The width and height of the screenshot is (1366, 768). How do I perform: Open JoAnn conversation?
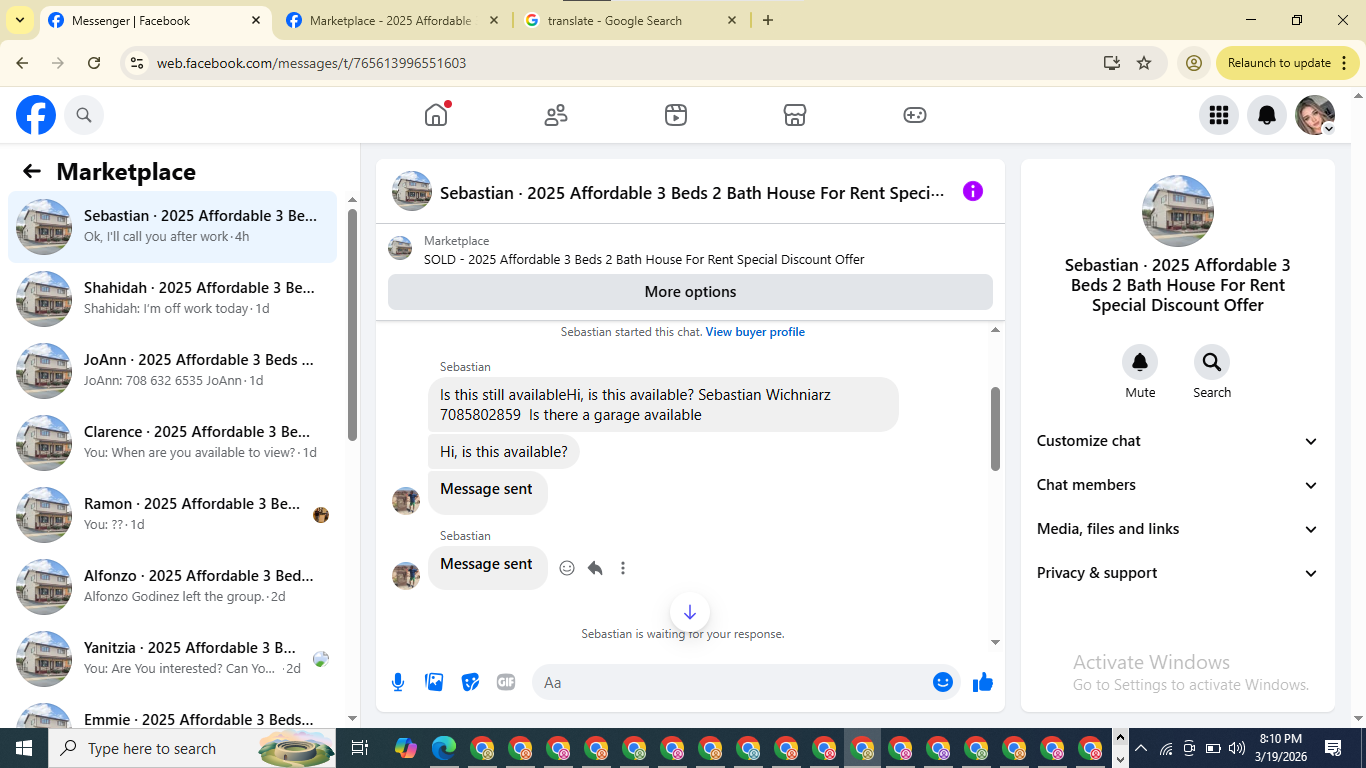(172, 371)
